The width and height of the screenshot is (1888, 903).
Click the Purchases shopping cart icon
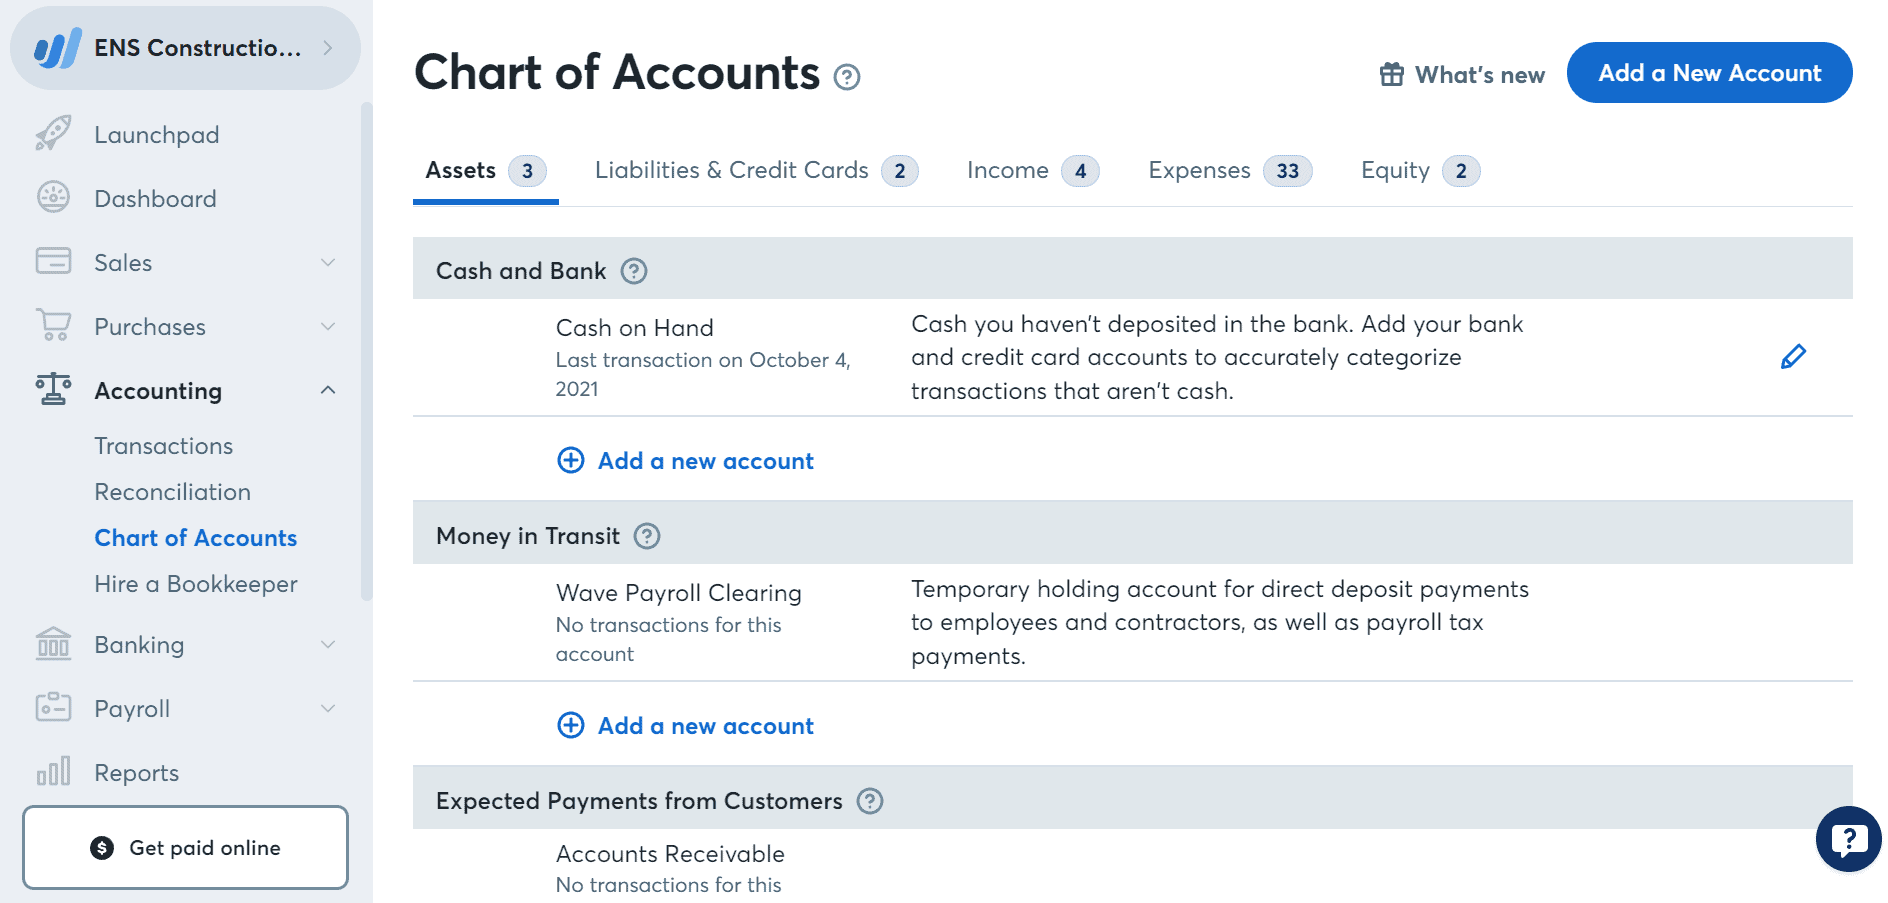point(53,326)
